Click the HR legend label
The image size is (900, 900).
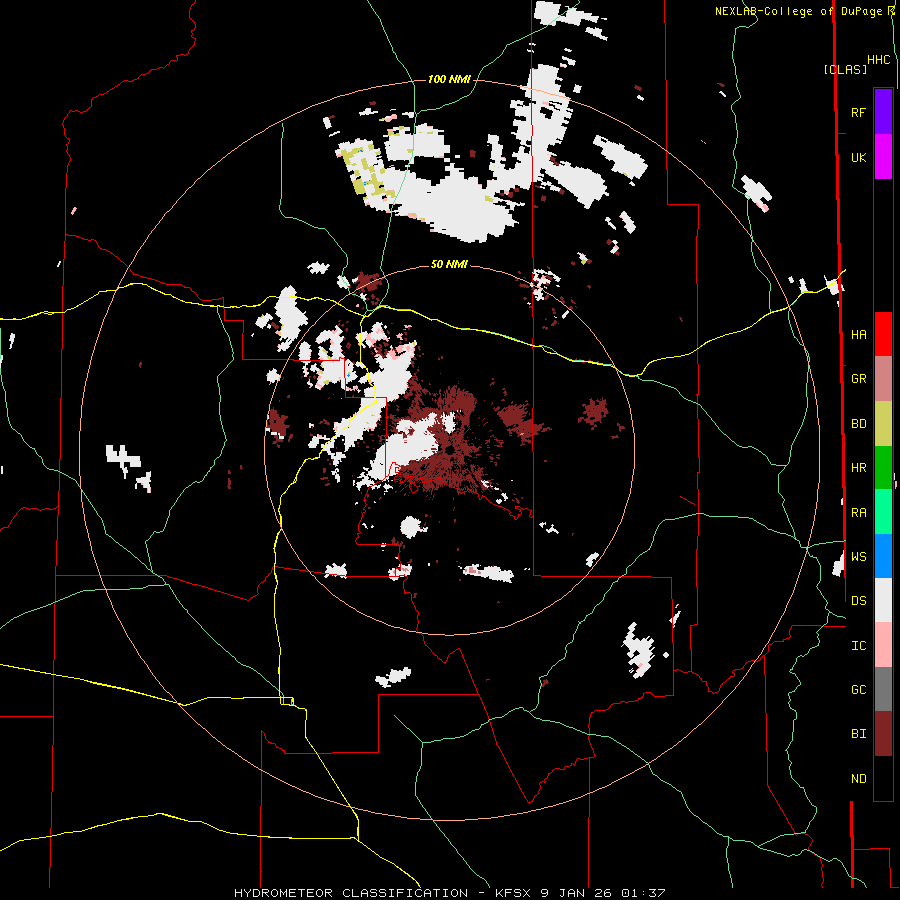coord(858,468)
